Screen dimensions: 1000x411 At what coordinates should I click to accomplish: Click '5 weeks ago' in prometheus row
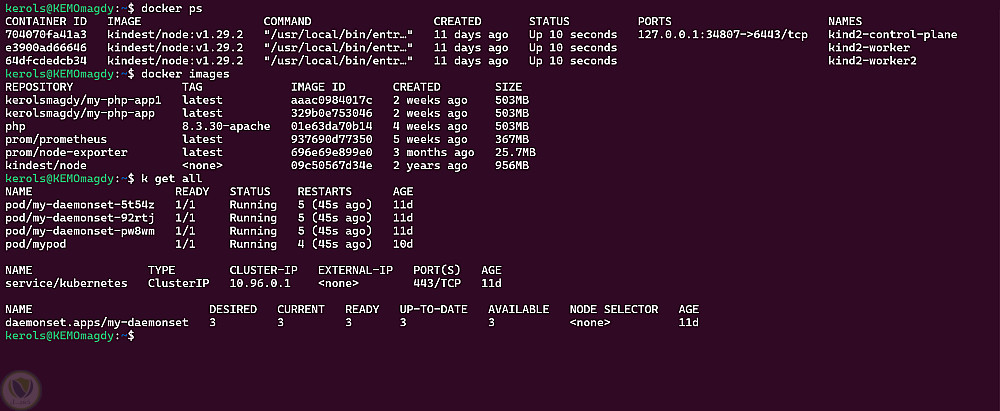click(430, 139)
